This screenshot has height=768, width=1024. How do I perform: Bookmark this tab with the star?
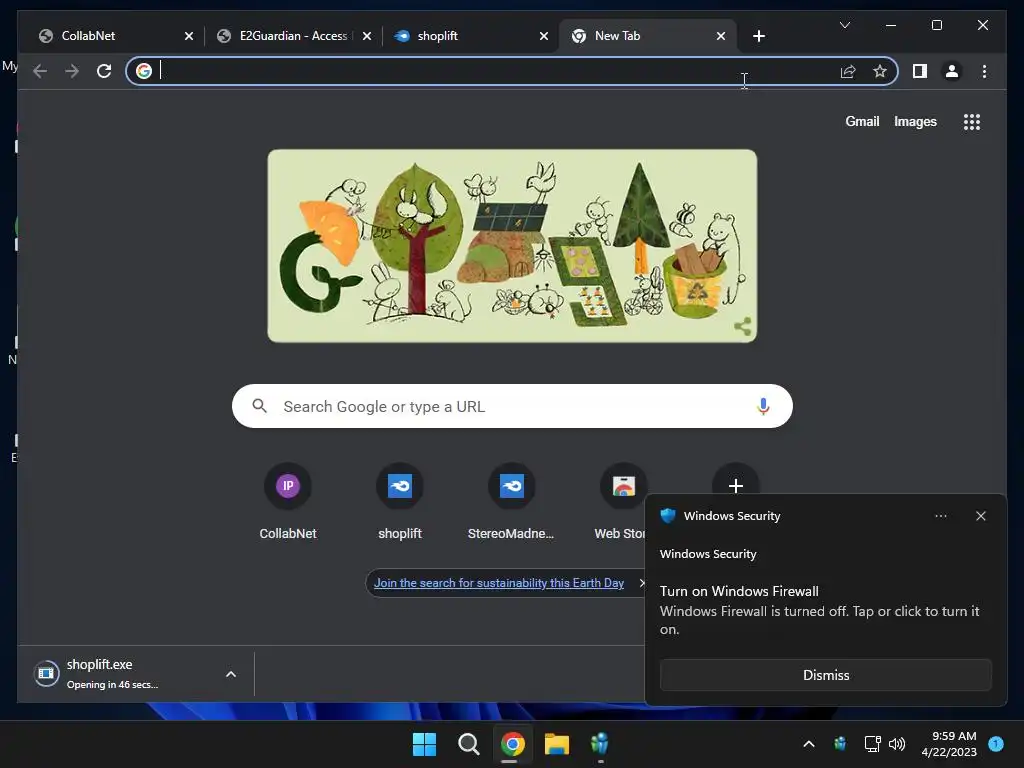(x=880, y=71)
